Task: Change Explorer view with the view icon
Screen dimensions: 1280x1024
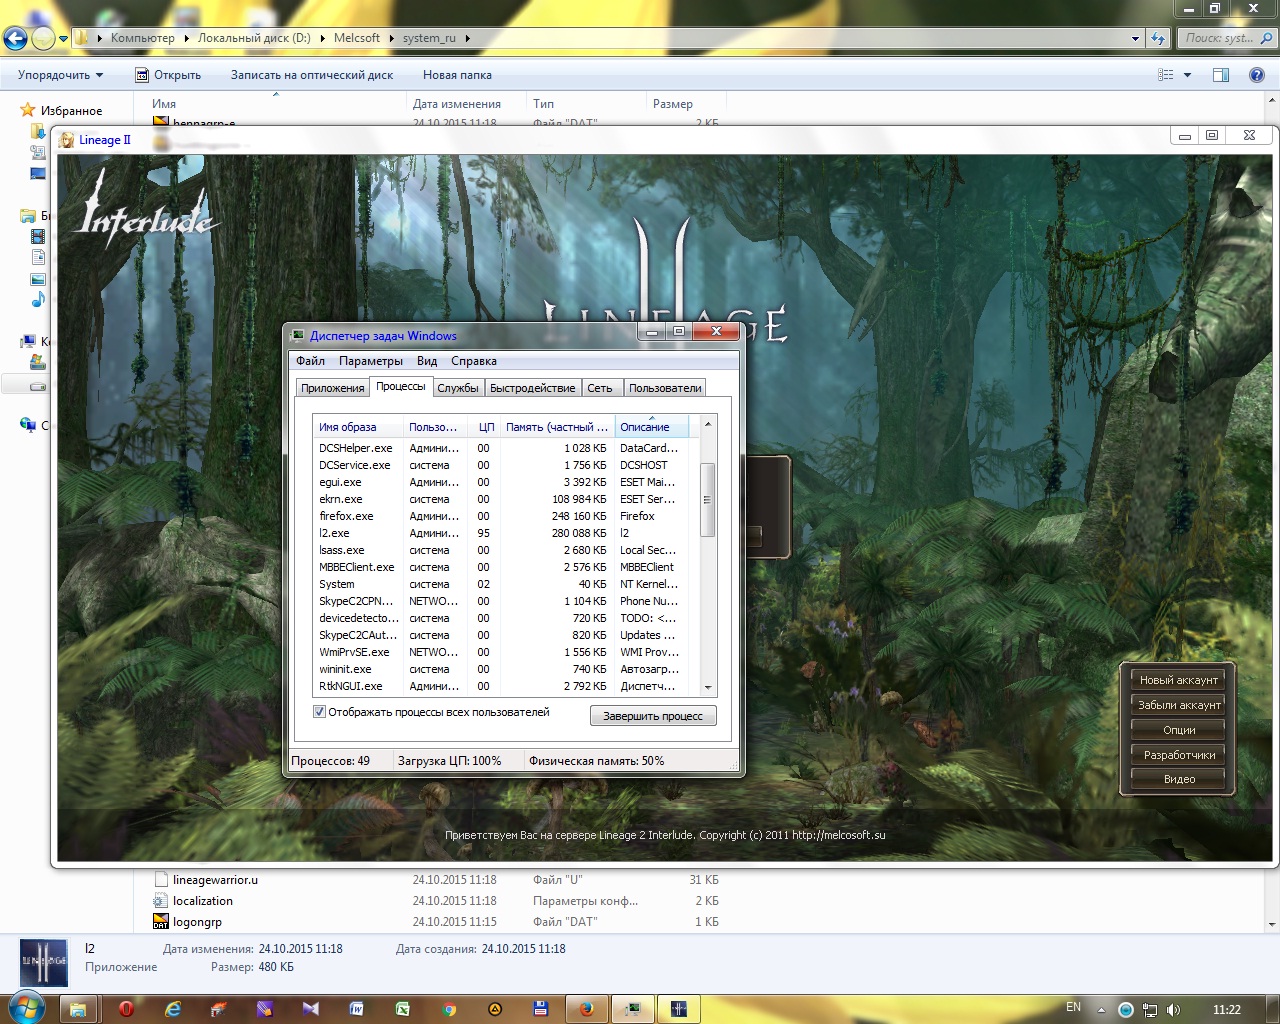Action: pos(1165,75)
